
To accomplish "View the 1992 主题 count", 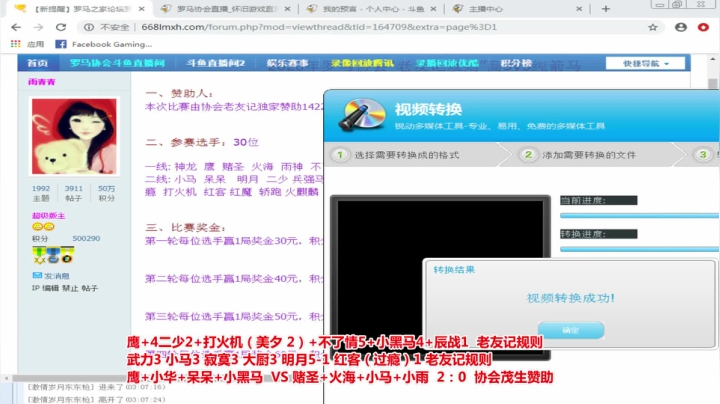I will pos(41,193).
